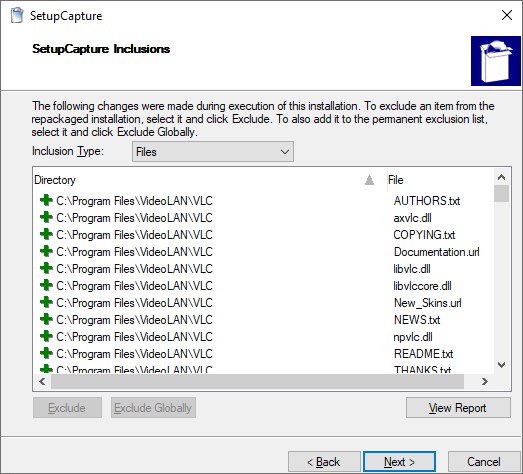Click the green plus icon beside COPYING.txt
Screen dimensions: 523x474
[x=46, y=234]
